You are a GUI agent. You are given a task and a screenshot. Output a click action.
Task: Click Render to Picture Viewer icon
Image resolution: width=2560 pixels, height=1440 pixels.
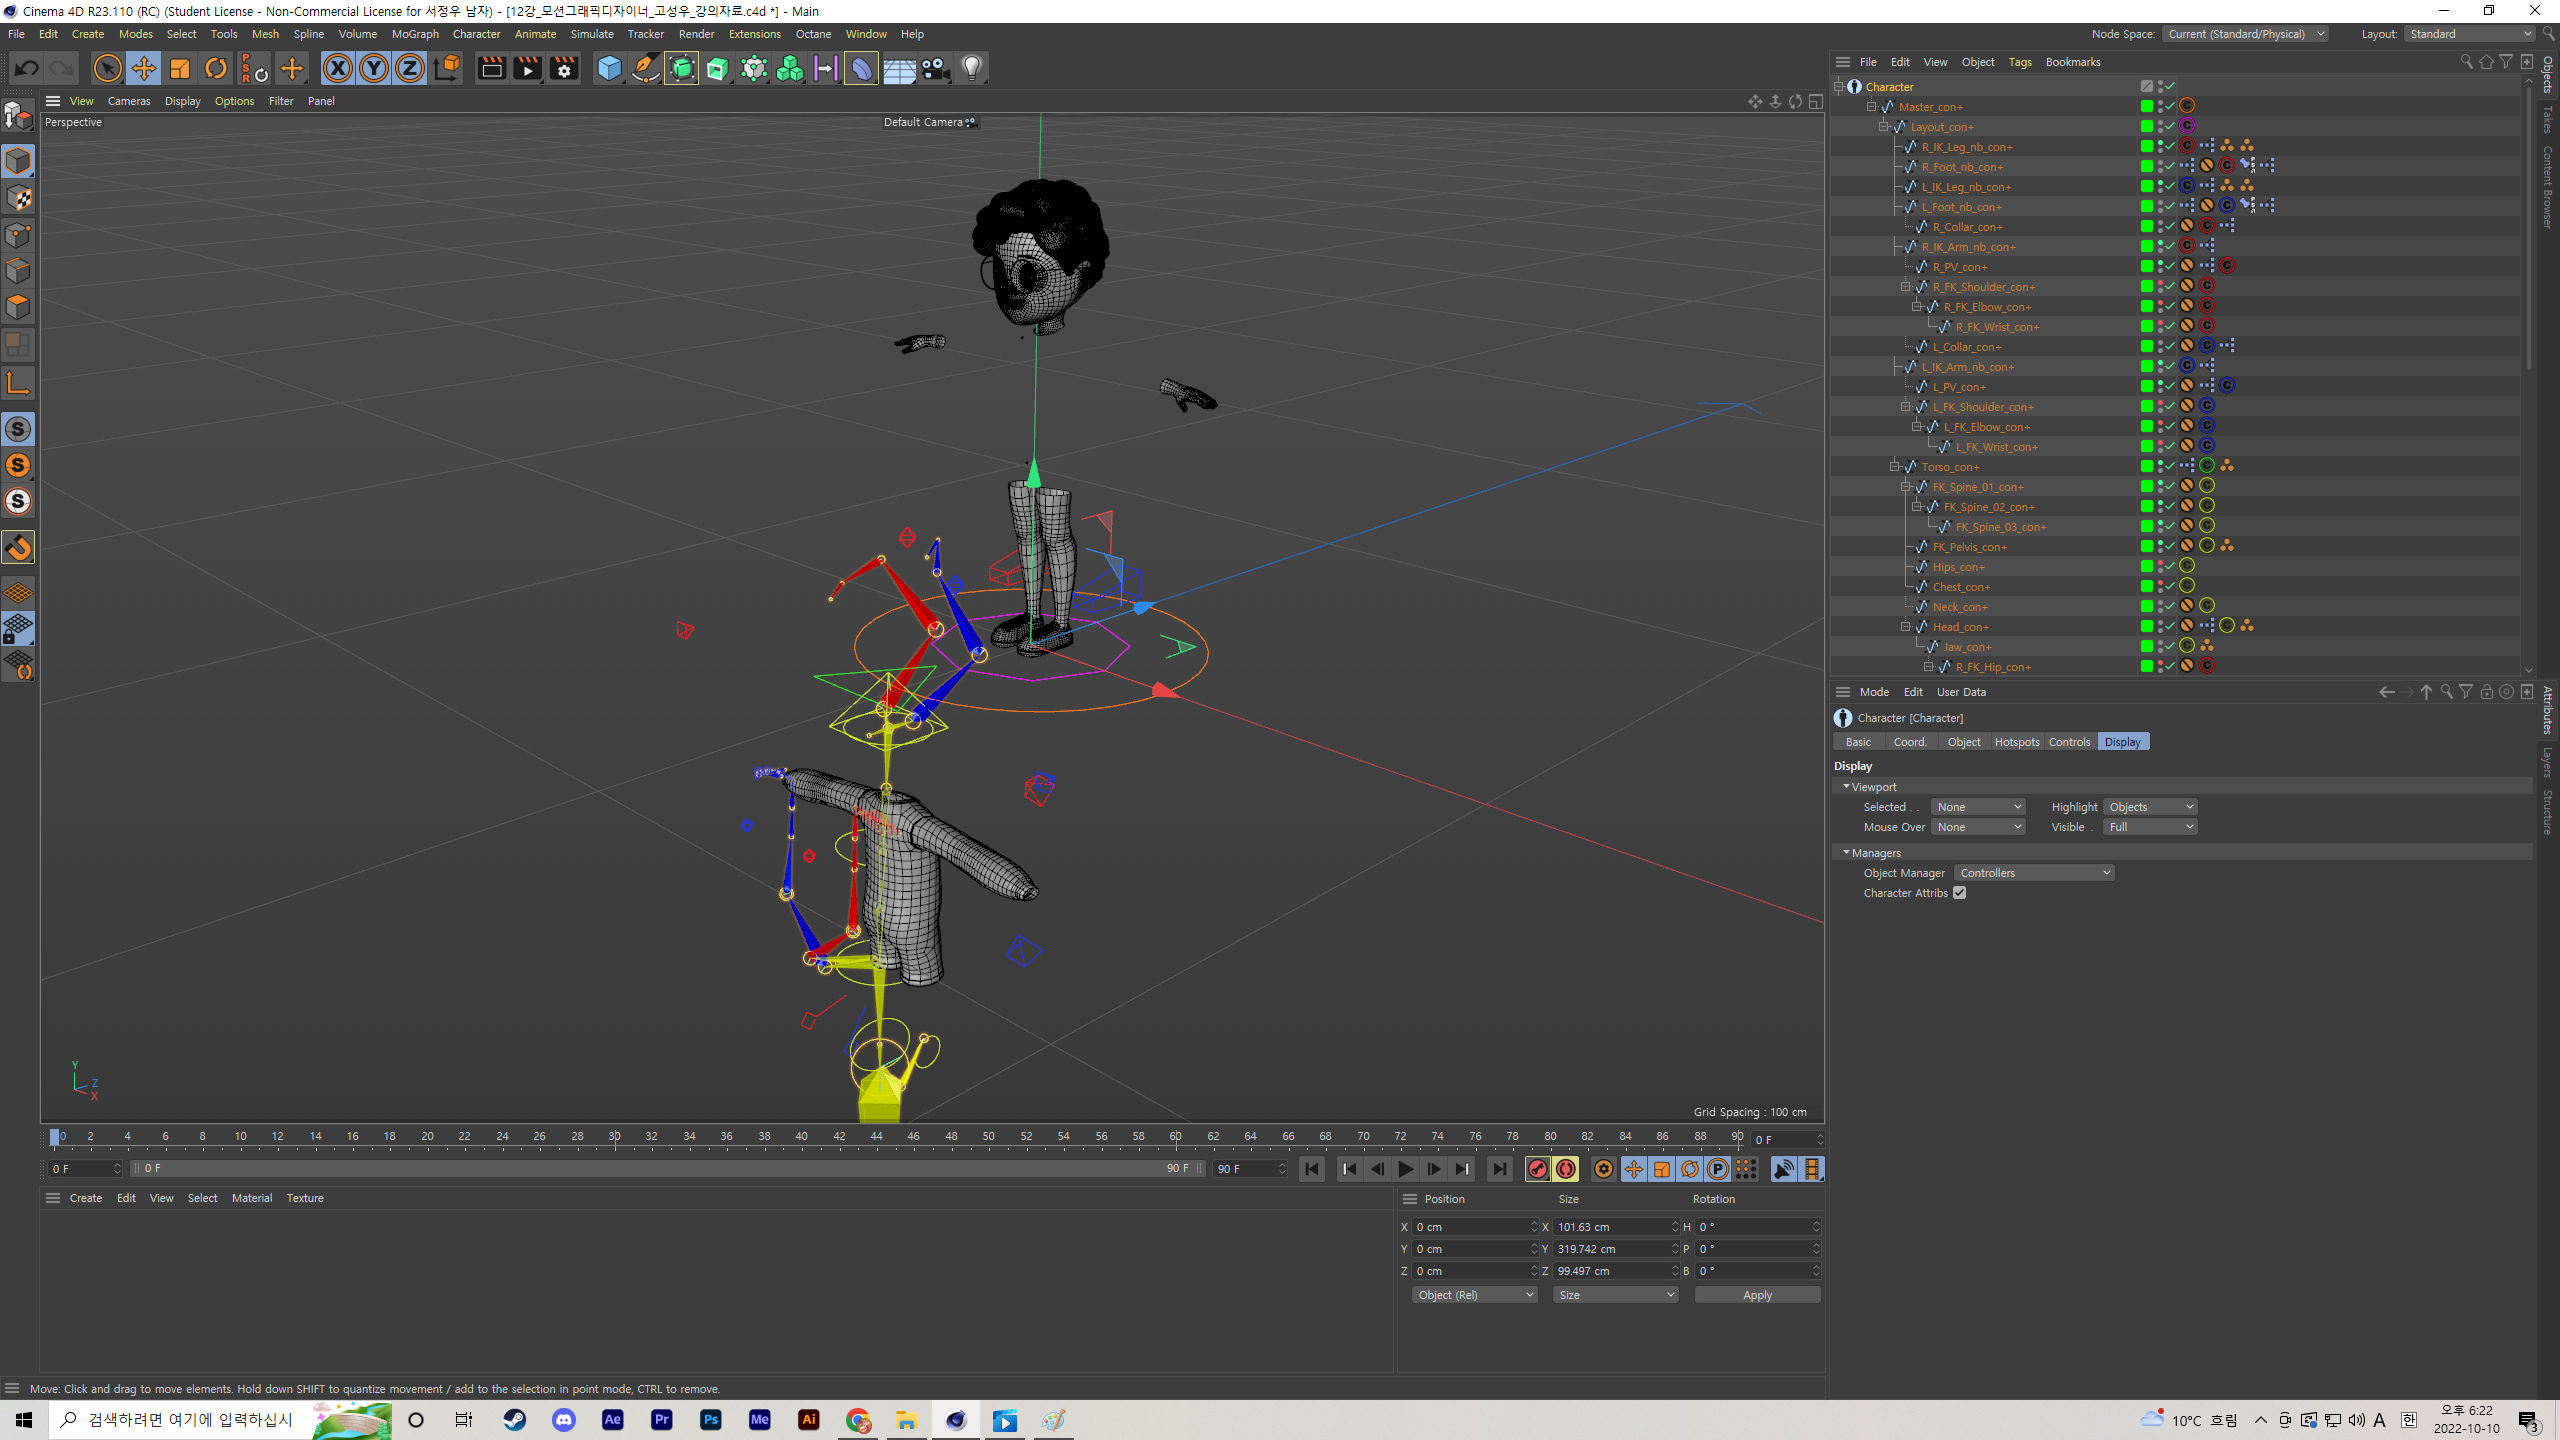(527, 68)
